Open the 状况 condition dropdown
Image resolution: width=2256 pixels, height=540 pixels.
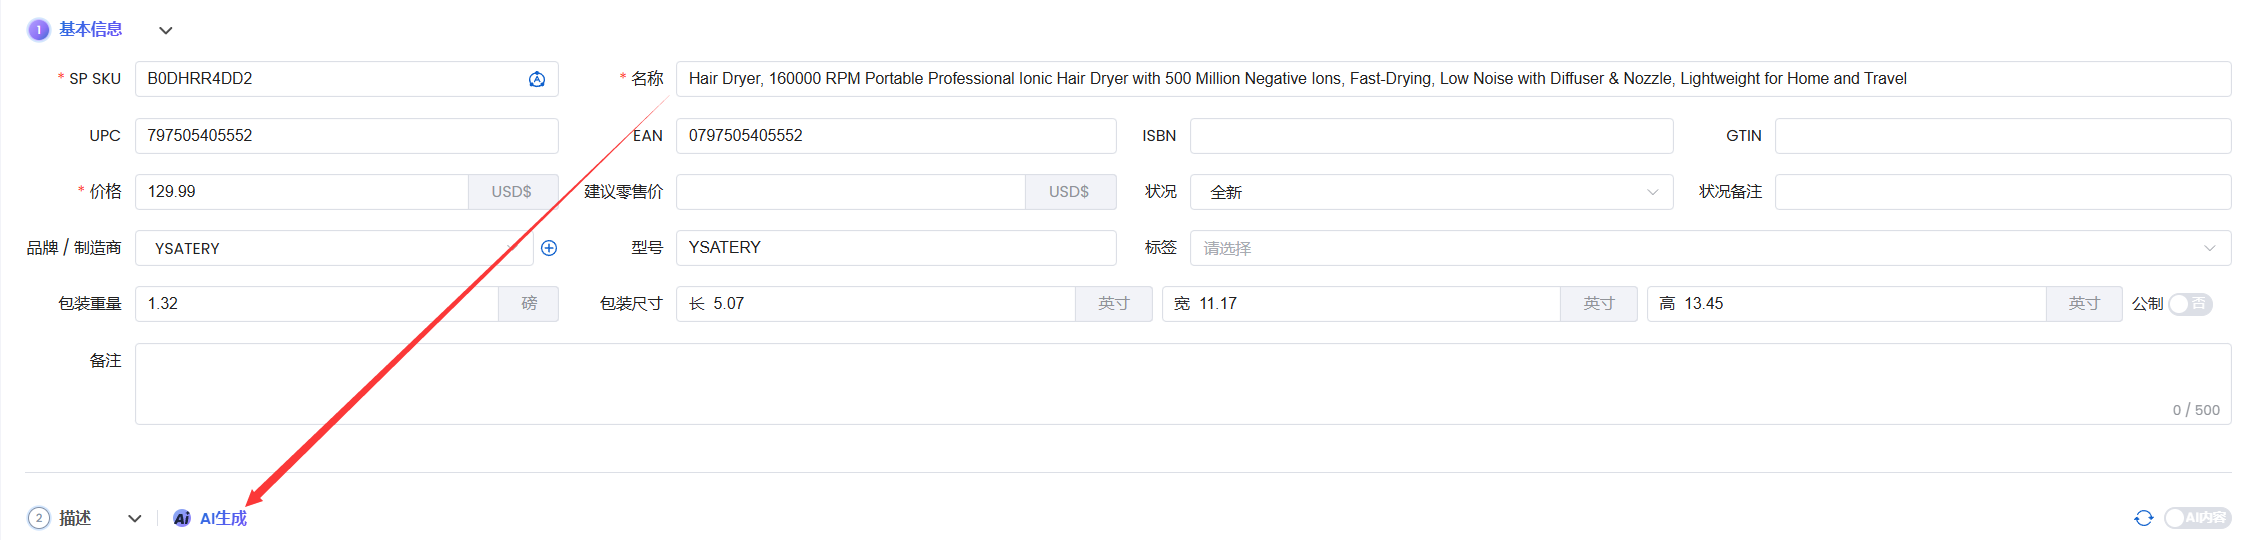click(x=1431, y=192)
